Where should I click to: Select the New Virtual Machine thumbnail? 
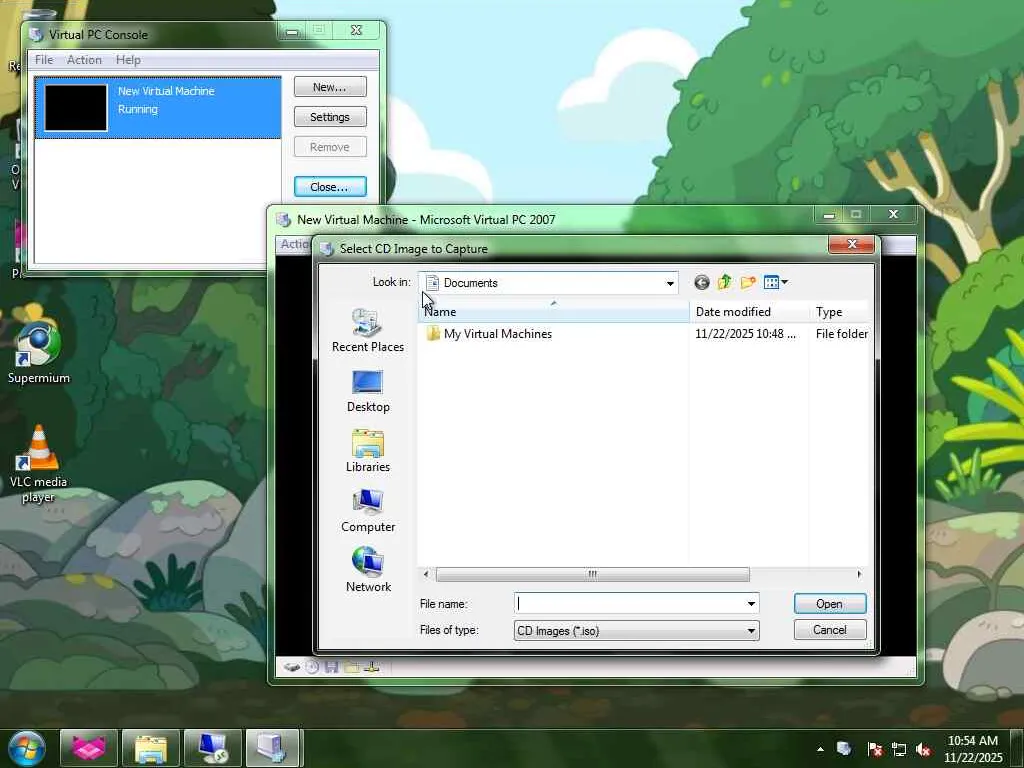tap(76, 108)
